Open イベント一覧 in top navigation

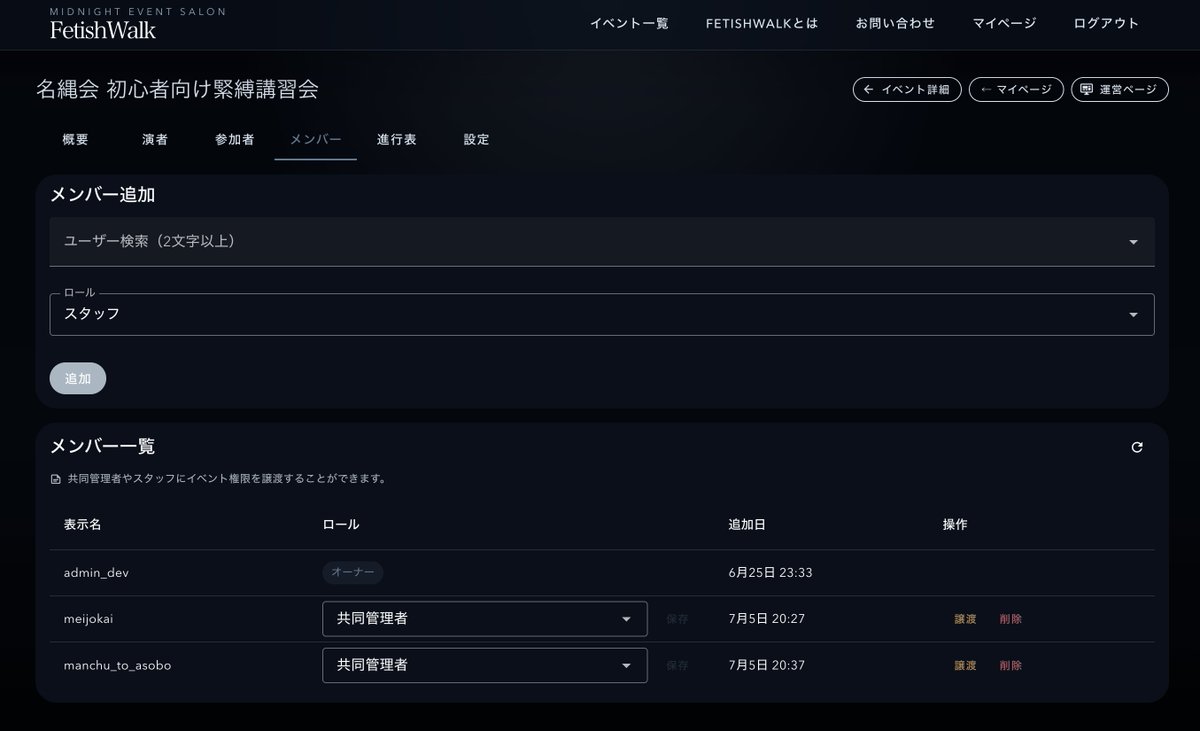pos(629,24)
